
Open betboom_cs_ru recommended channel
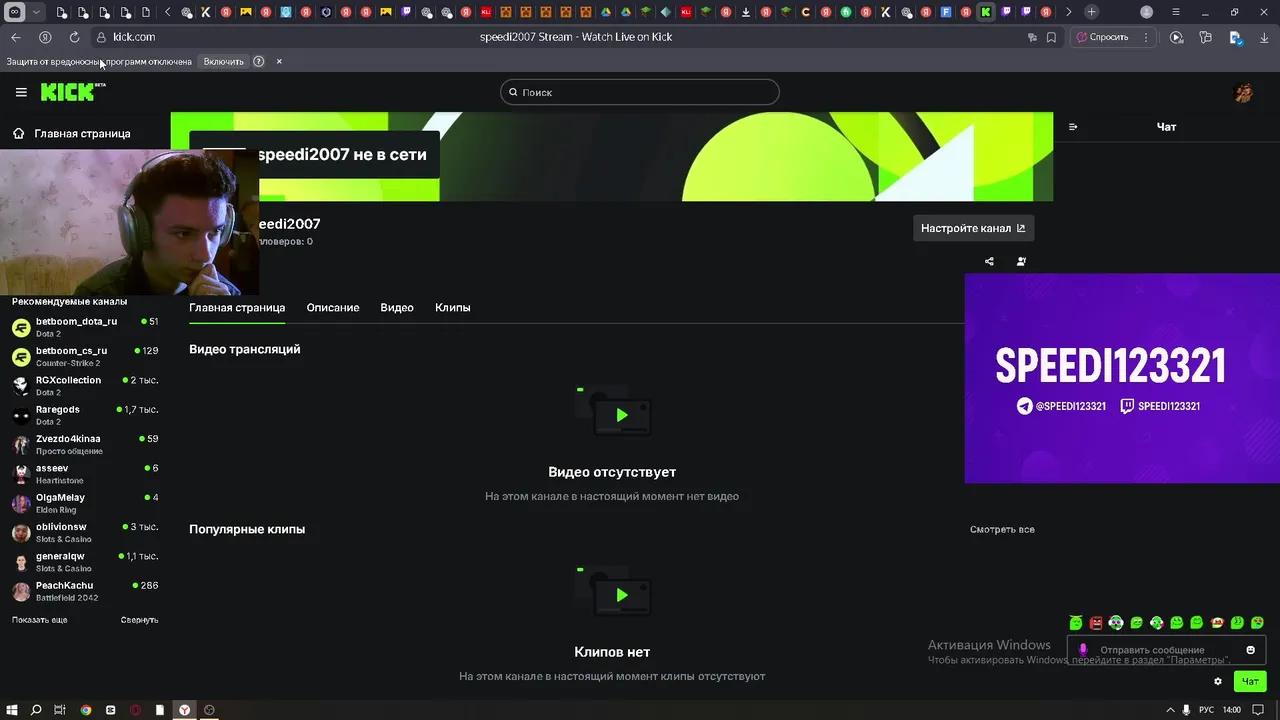(x=85, y=356)
